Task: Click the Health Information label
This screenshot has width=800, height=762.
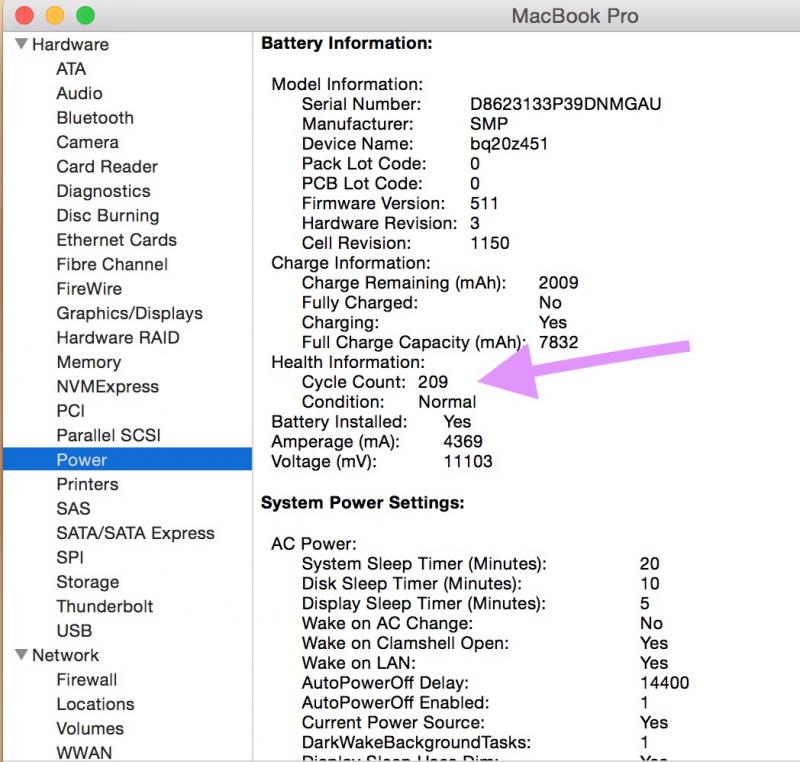Action: pos(348,362)
